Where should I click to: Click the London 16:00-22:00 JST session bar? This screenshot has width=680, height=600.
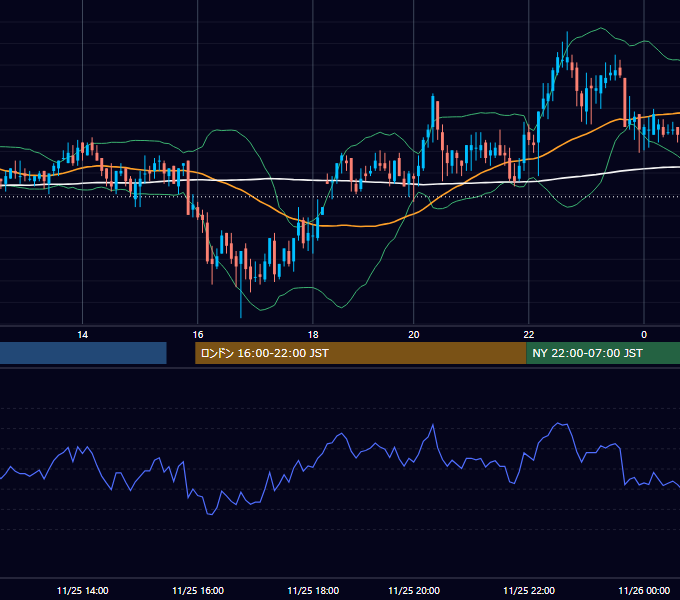[x=360, y=353]
